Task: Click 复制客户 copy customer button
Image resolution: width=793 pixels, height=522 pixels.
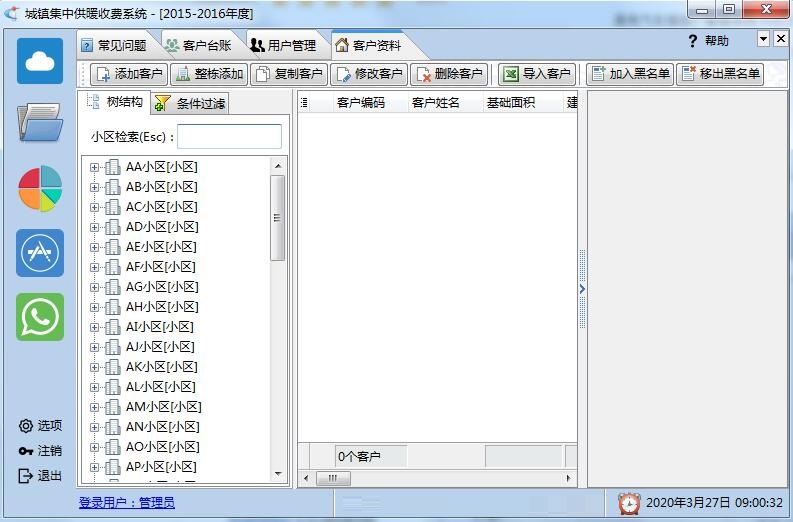Action: coord(289,74)
